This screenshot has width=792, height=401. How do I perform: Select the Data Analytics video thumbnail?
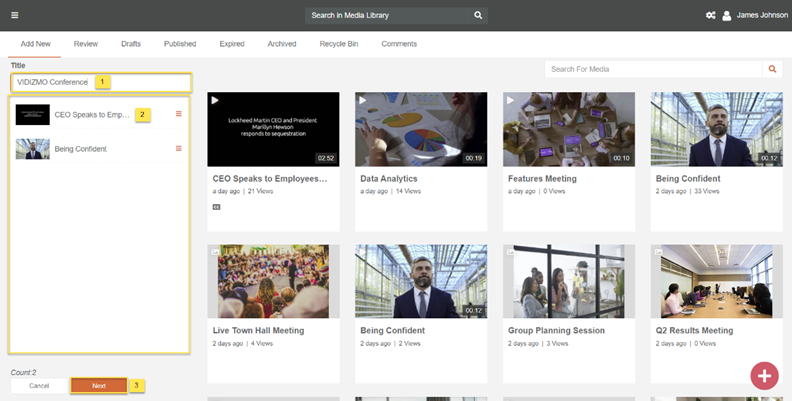point(421,129)
